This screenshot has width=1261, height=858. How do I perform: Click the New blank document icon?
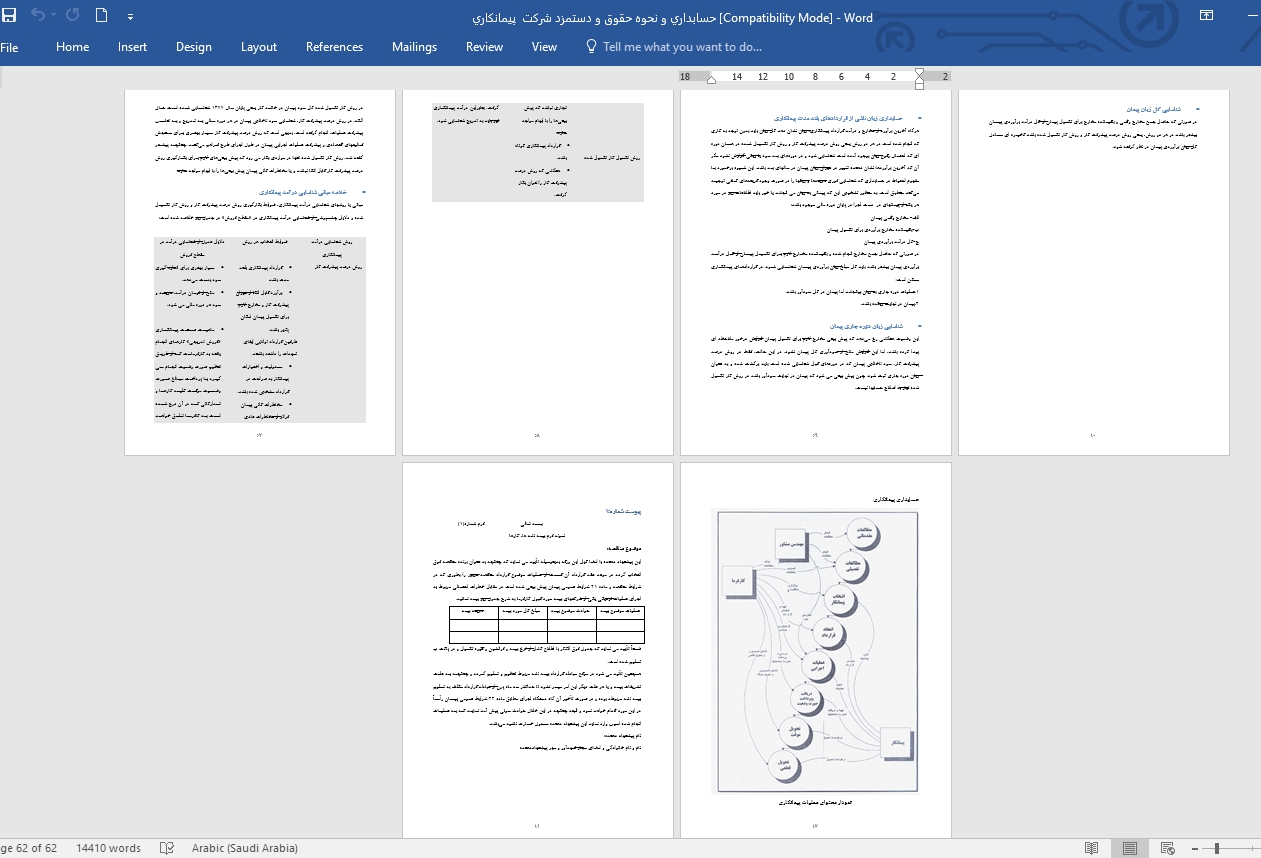coord(102,15)
